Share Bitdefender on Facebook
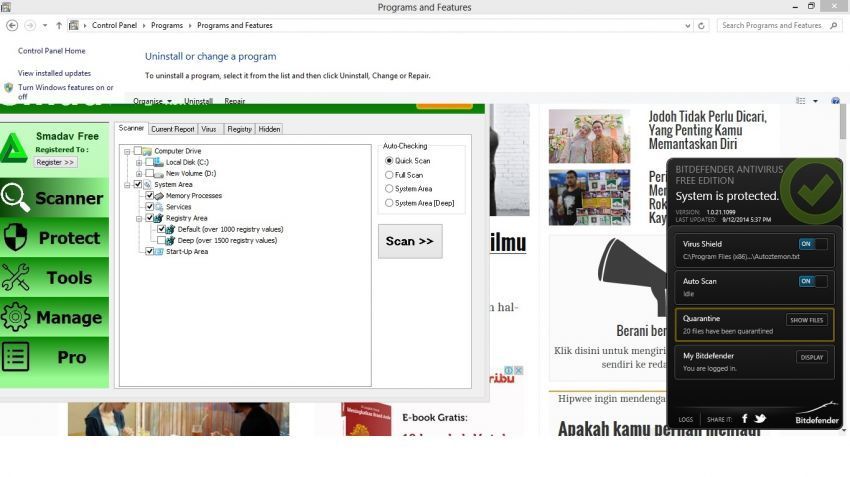 [x=744, y=418]
